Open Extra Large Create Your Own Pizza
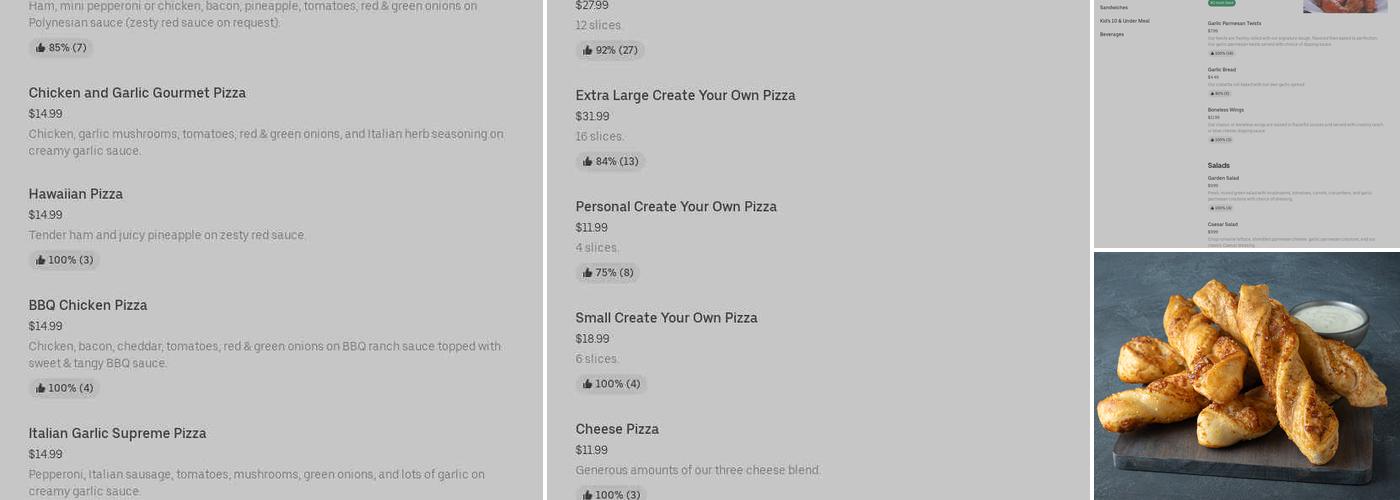The width and height of the screenshot is (1400, 500). pyautogui.click(x=685, y=95)
